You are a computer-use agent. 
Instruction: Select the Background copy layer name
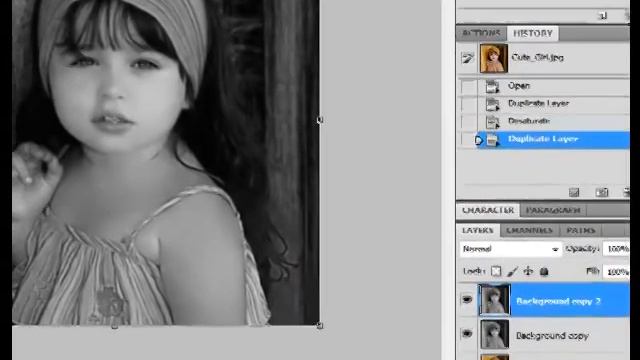pyautogui.click(x=552, y=336)
